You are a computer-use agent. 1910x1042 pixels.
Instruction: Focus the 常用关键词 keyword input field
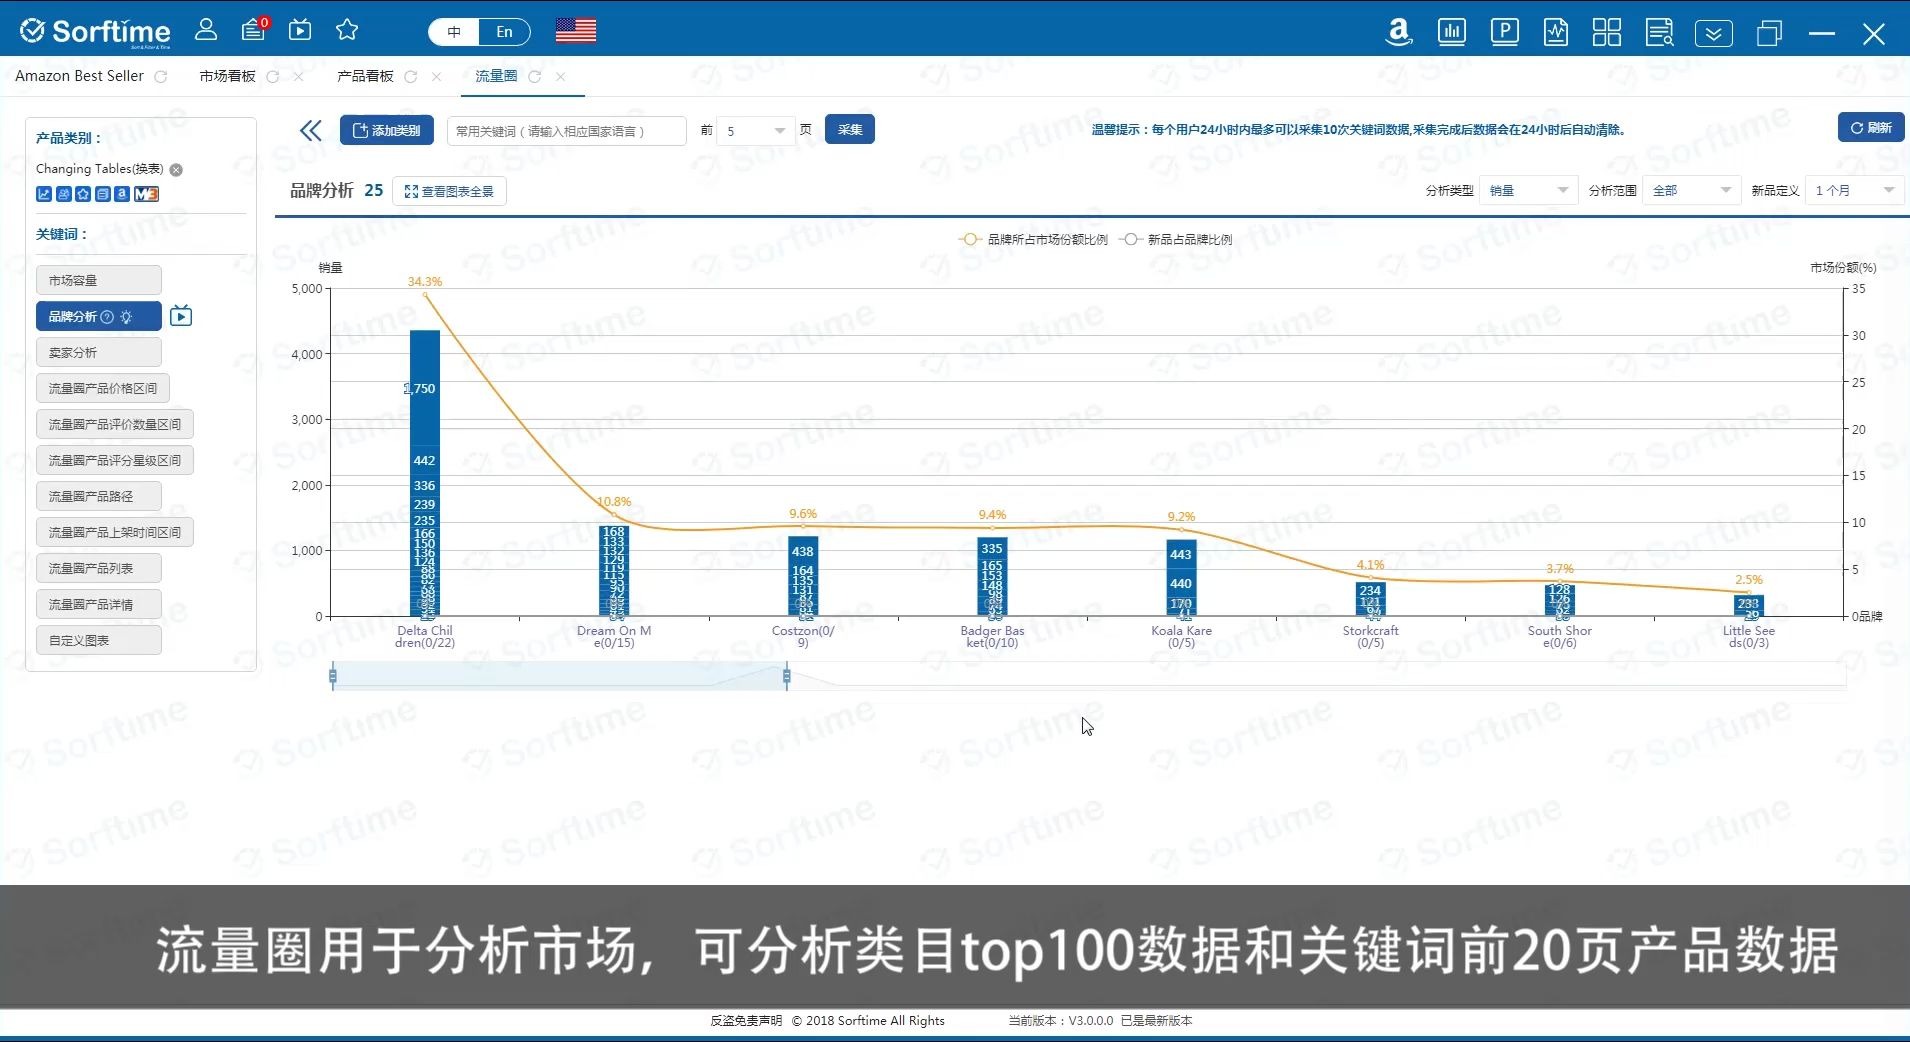click(x=567, y=131)
